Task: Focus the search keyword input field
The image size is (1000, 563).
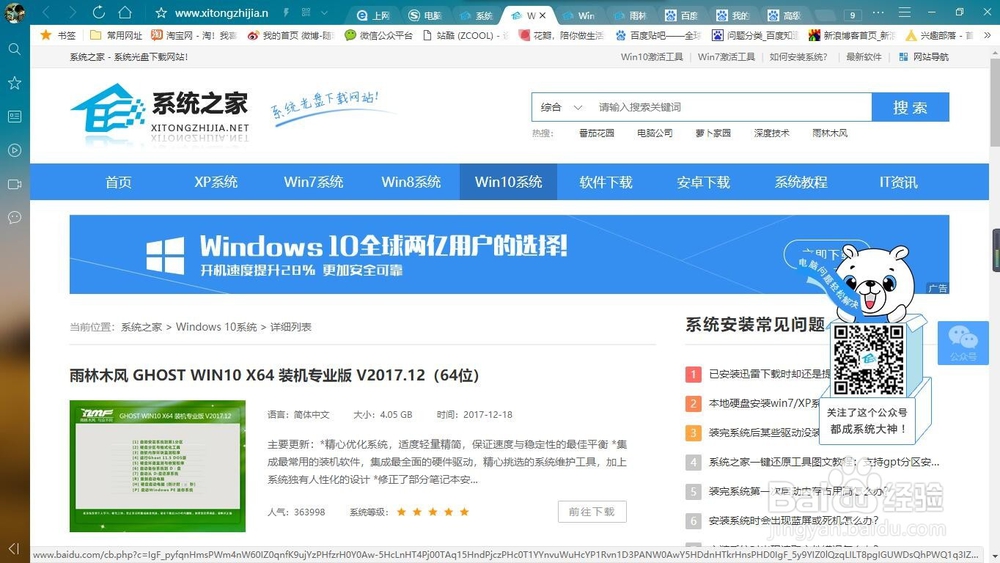Action: pyautogui.click(x=732, y=107)
